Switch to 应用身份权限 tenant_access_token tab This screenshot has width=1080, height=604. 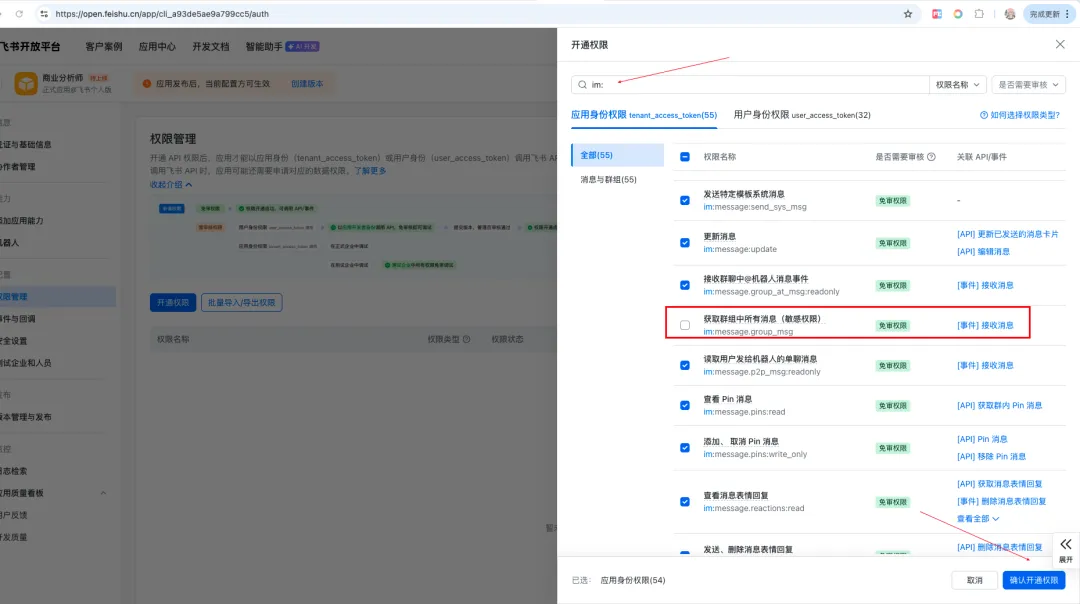pos(643,115)
